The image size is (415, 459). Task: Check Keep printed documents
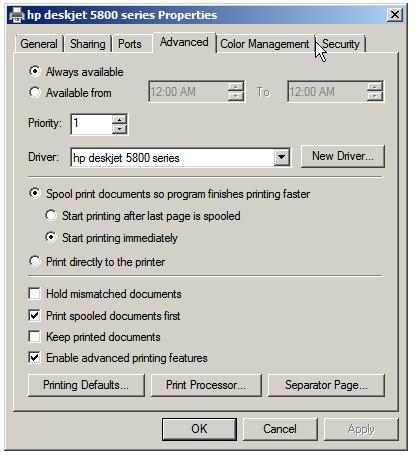[35, 337]
